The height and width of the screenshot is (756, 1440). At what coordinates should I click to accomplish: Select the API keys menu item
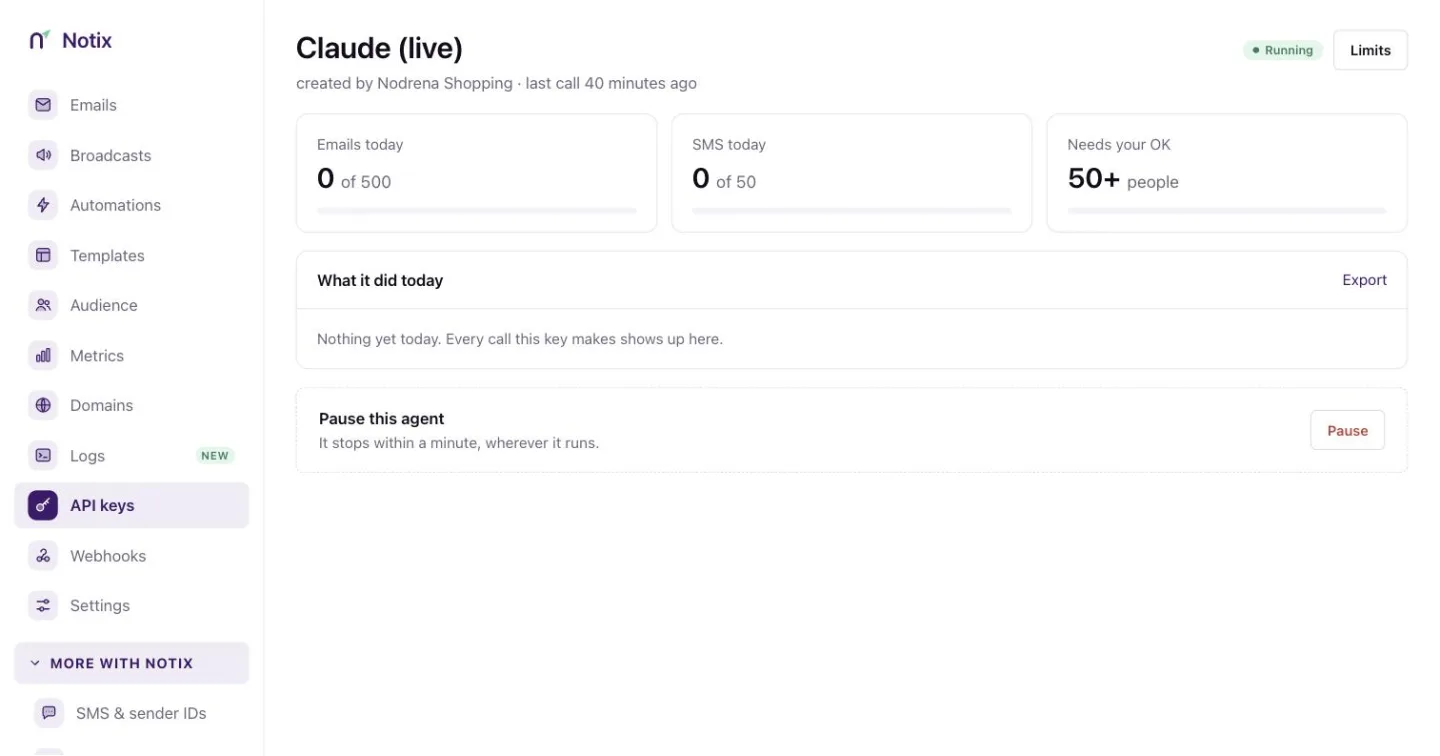pos(131,505)
